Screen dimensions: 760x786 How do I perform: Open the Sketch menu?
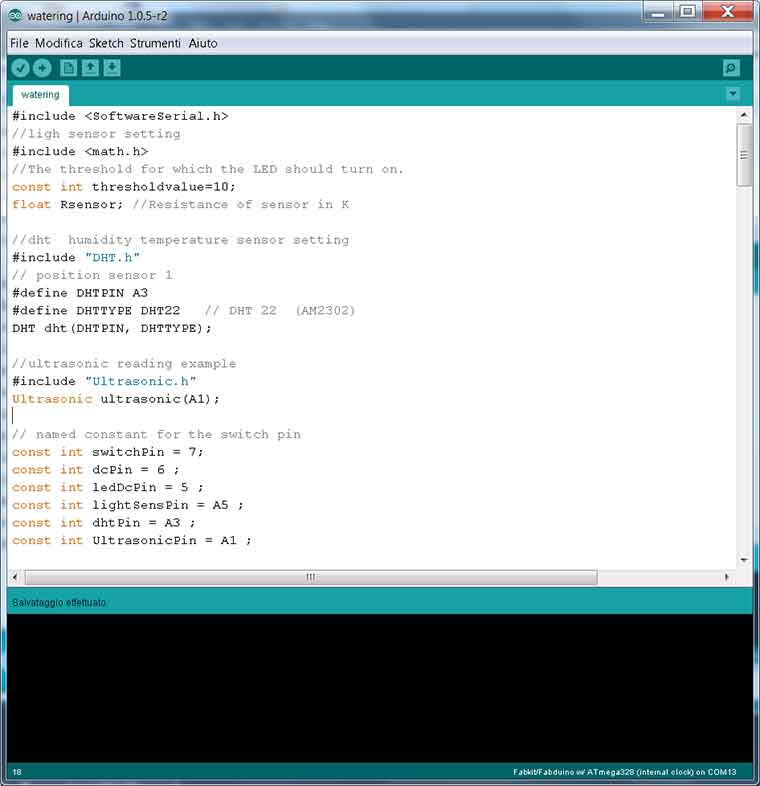(106, 43)
